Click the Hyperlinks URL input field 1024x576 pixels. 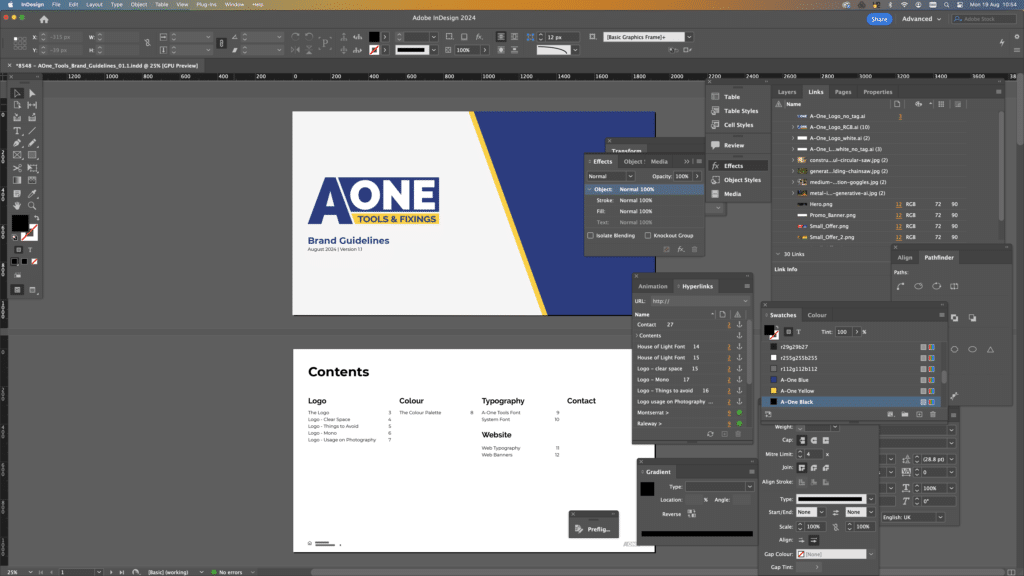[696, 301]
